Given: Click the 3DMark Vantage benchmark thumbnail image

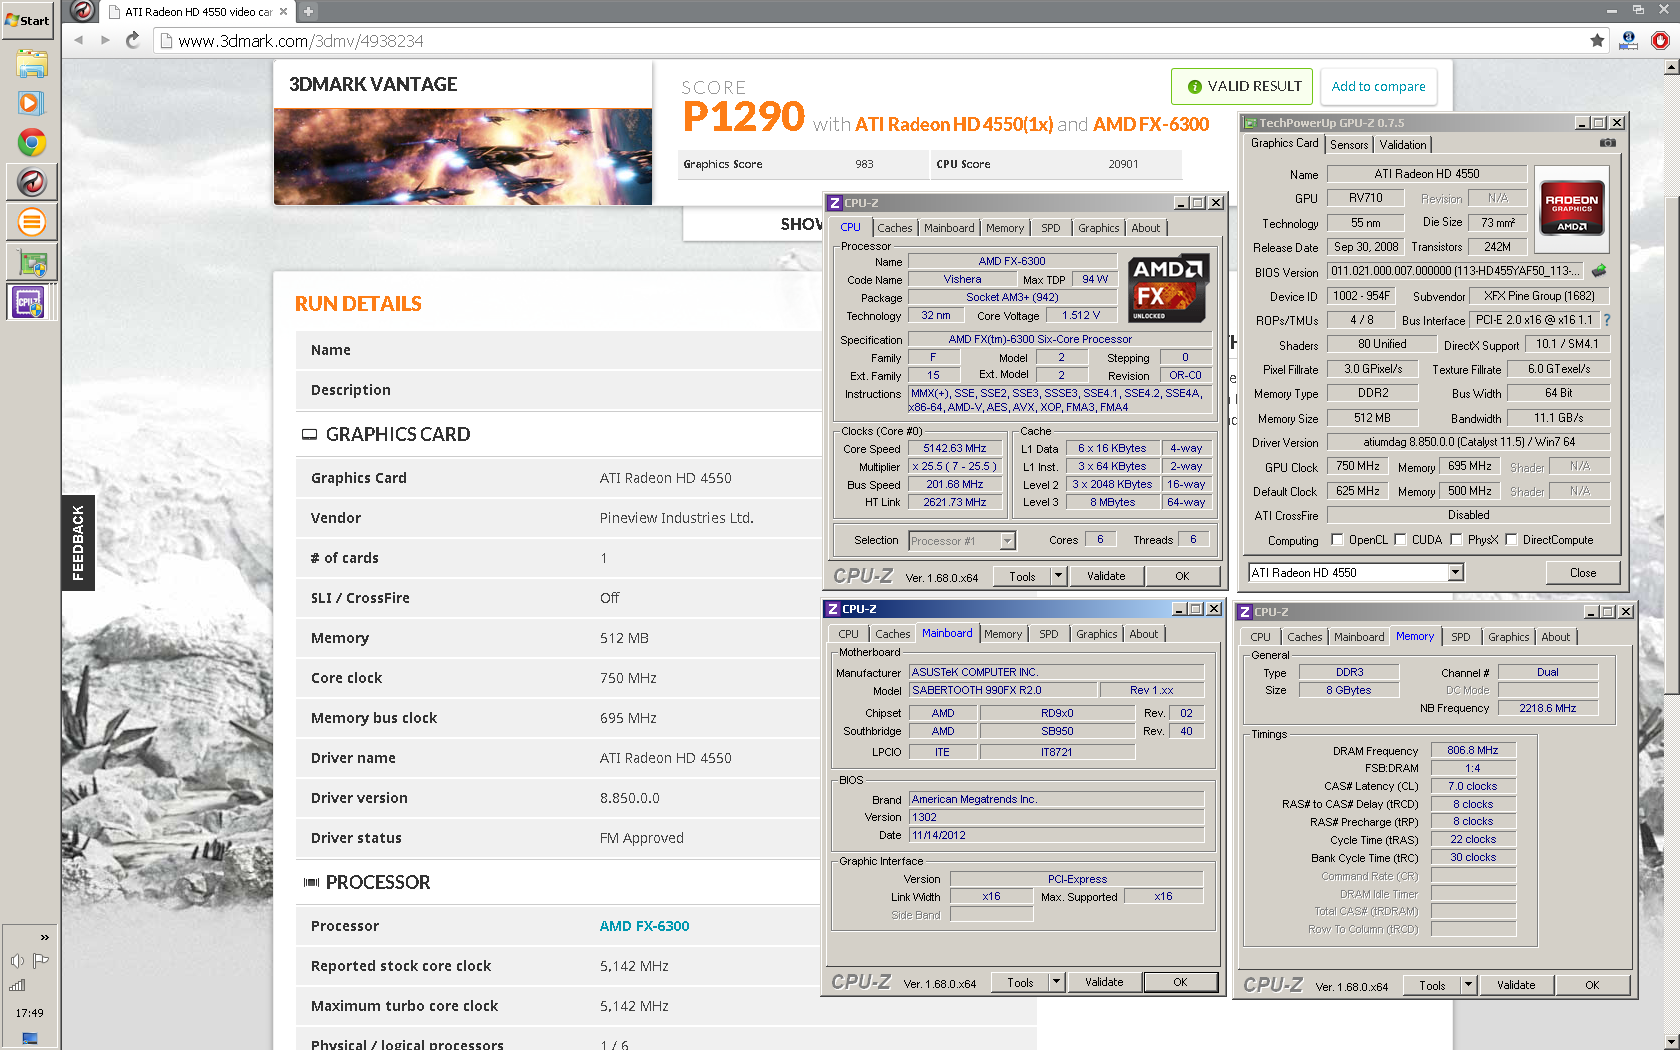Looking at the screenshot, I should (x=463, y=157).
